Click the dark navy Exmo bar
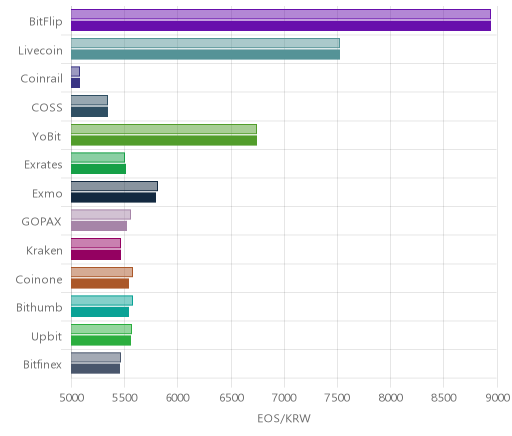The width and height of the screenshot is (512, 436). pyautogui.click(x=113, y=198)
